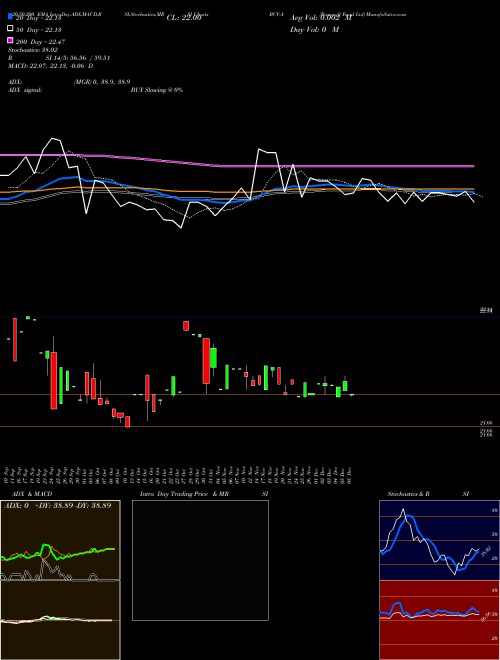Click the white price line's peak near 11 Nov
This screenshot has width=500, height=660.
[258, 149]
